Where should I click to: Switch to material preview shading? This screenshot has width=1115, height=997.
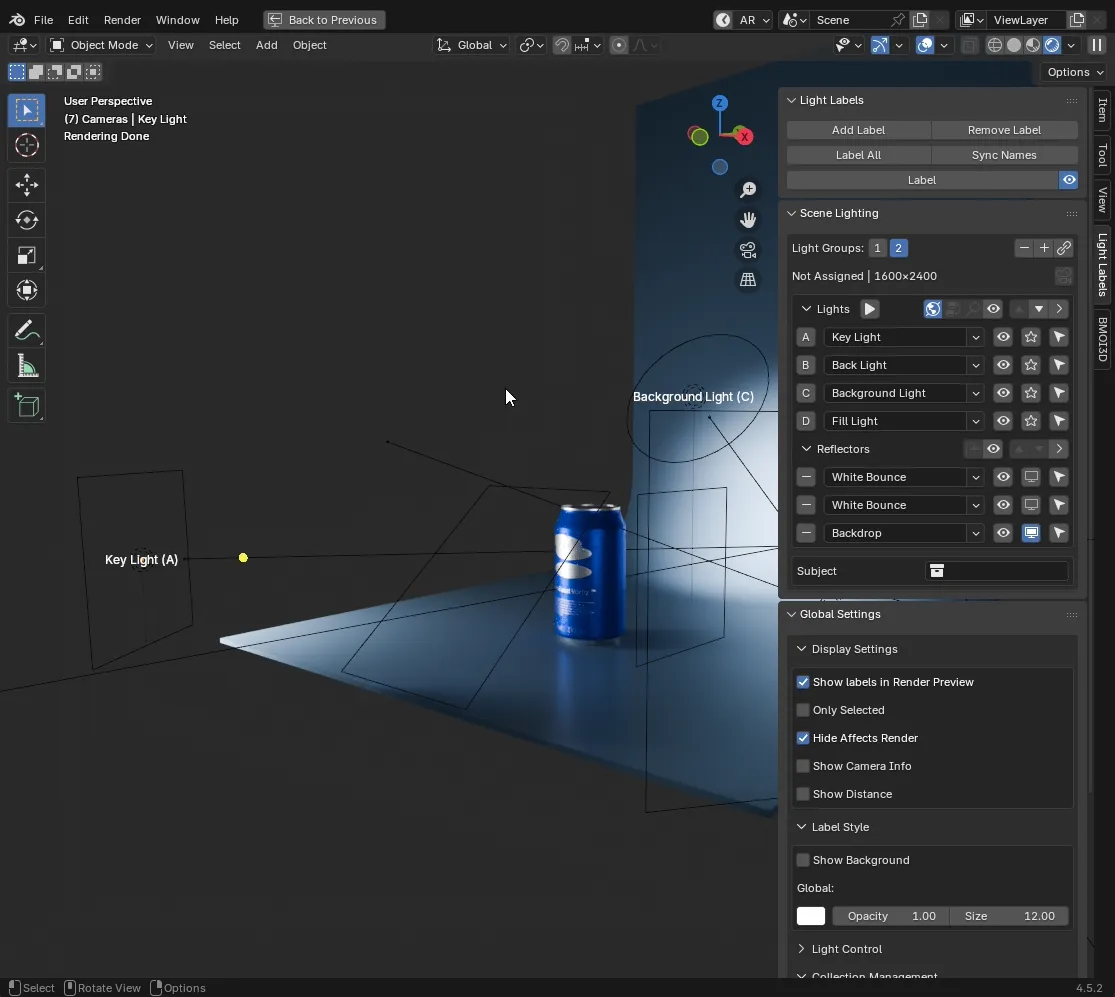point(1033,45)
